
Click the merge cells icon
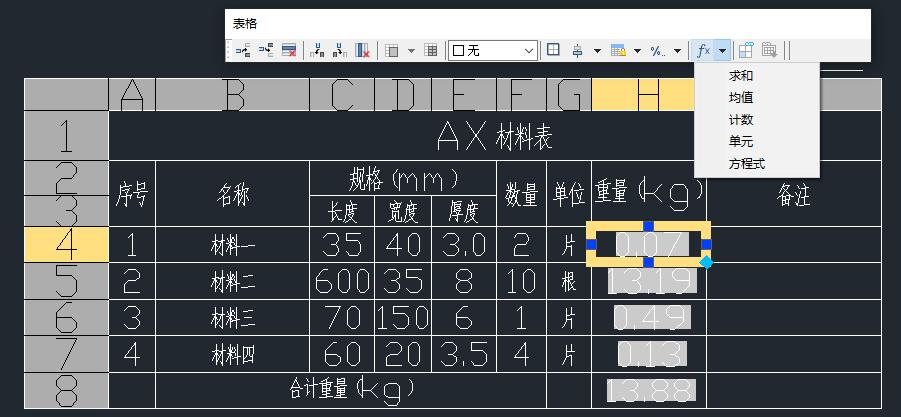point(391,51)
